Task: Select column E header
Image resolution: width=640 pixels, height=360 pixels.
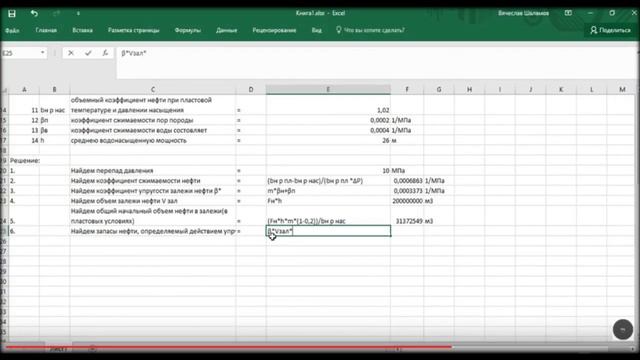Action: click(x=328, y=89)
